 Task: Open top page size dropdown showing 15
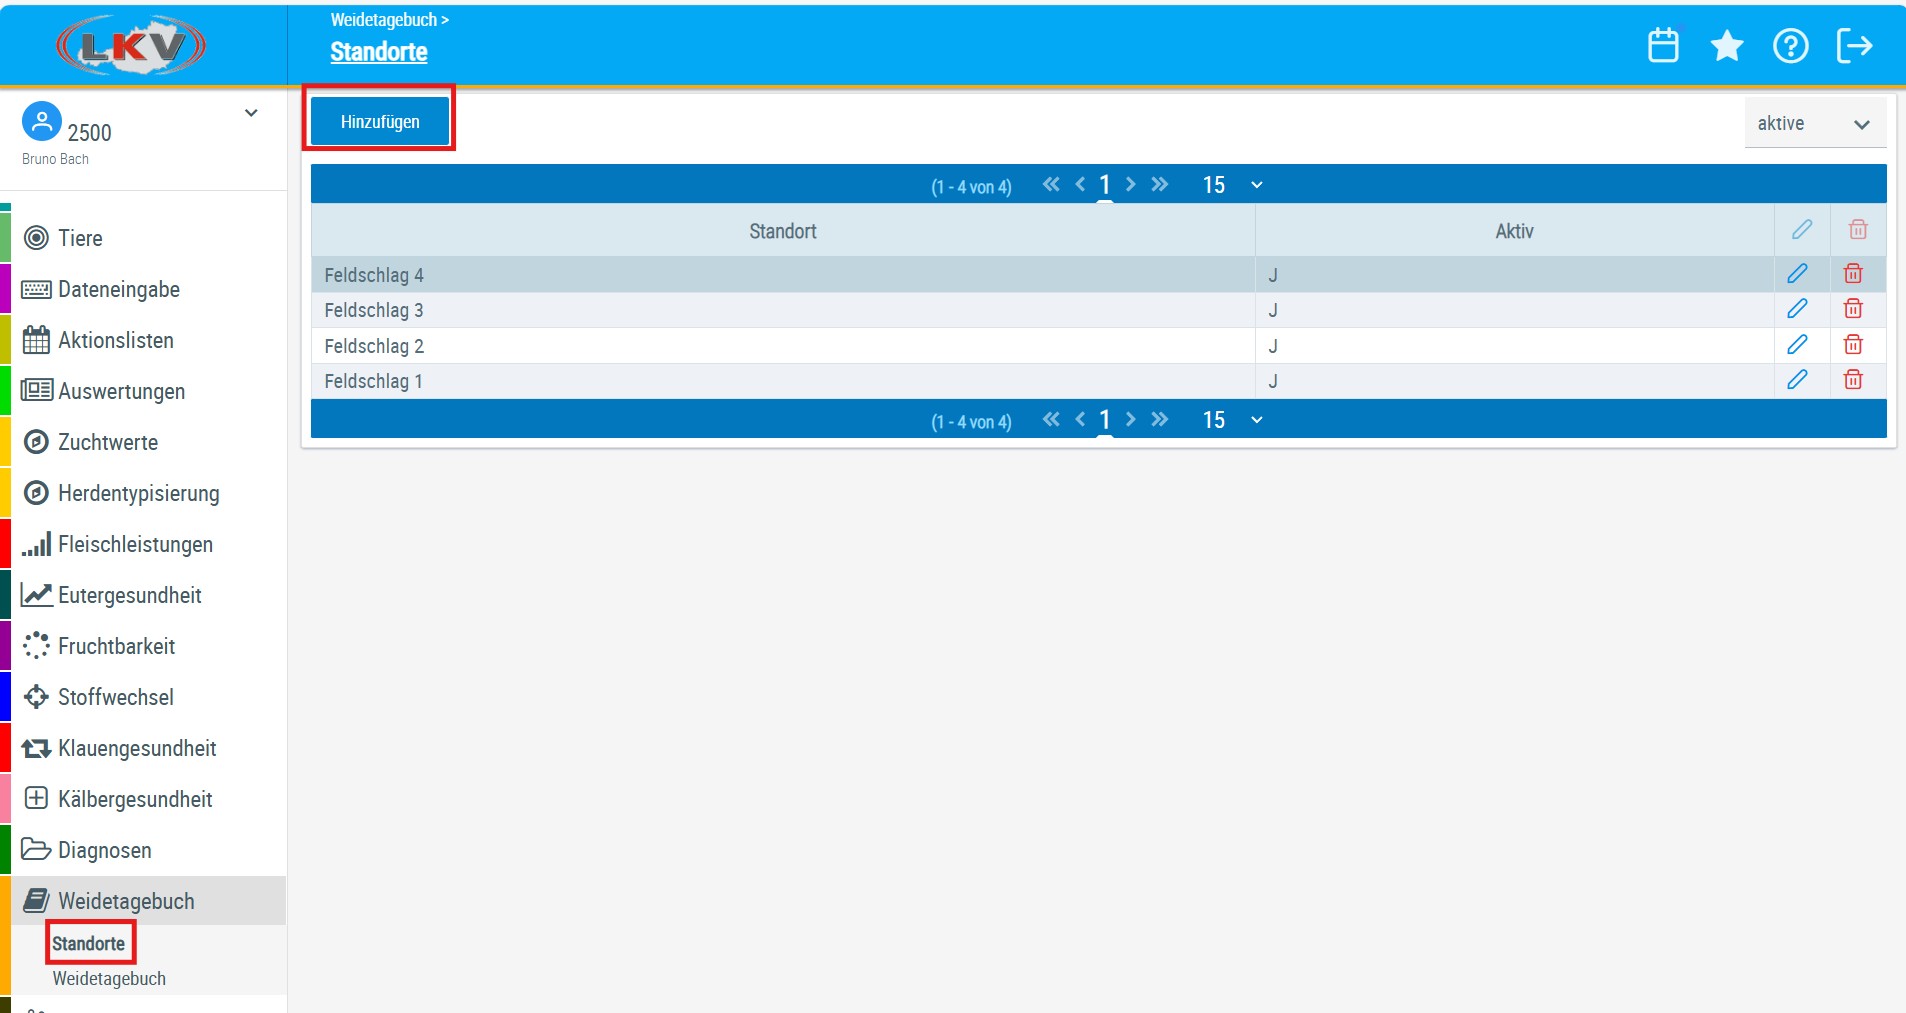[1232, 185]
